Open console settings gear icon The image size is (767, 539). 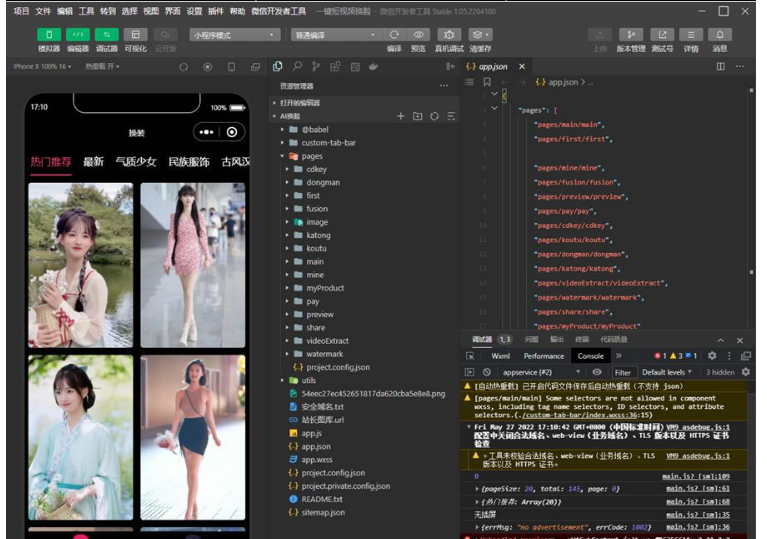[745, 372]
